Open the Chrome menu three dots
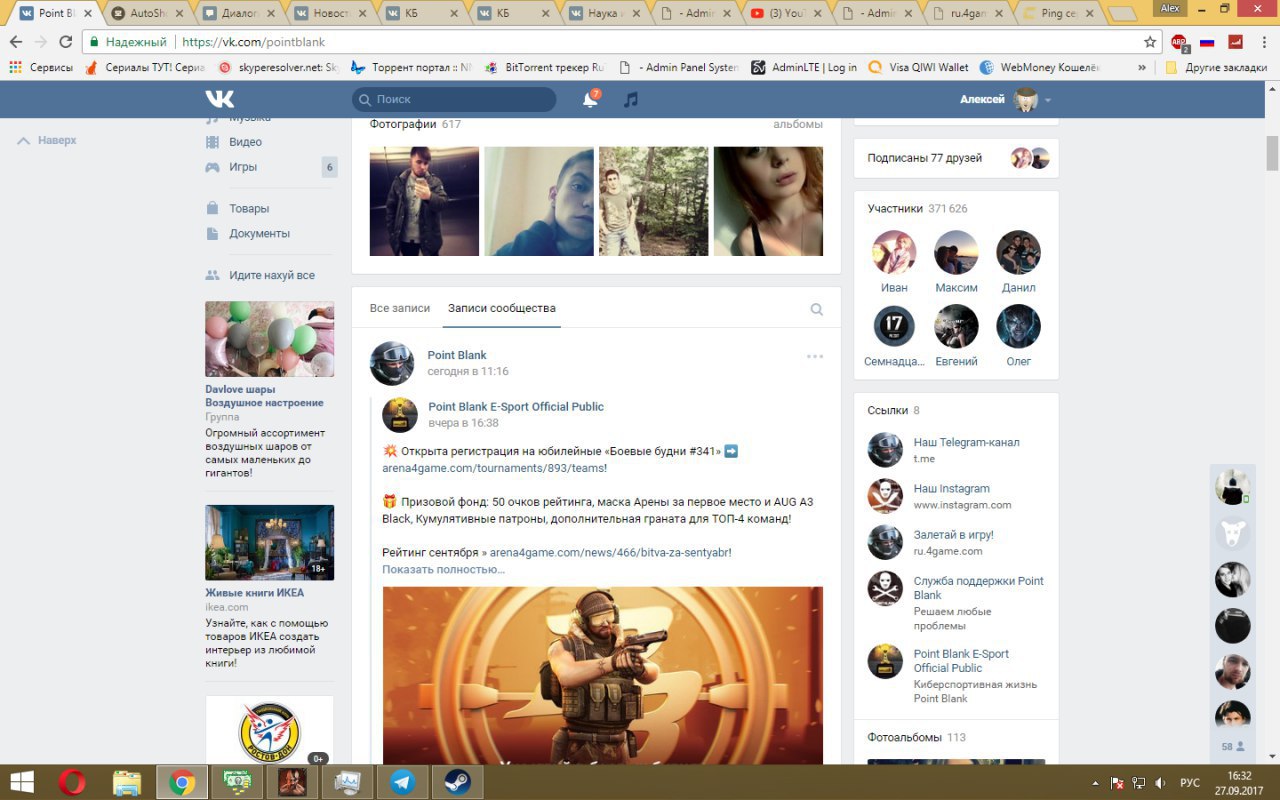 [x=1263, y=42]
